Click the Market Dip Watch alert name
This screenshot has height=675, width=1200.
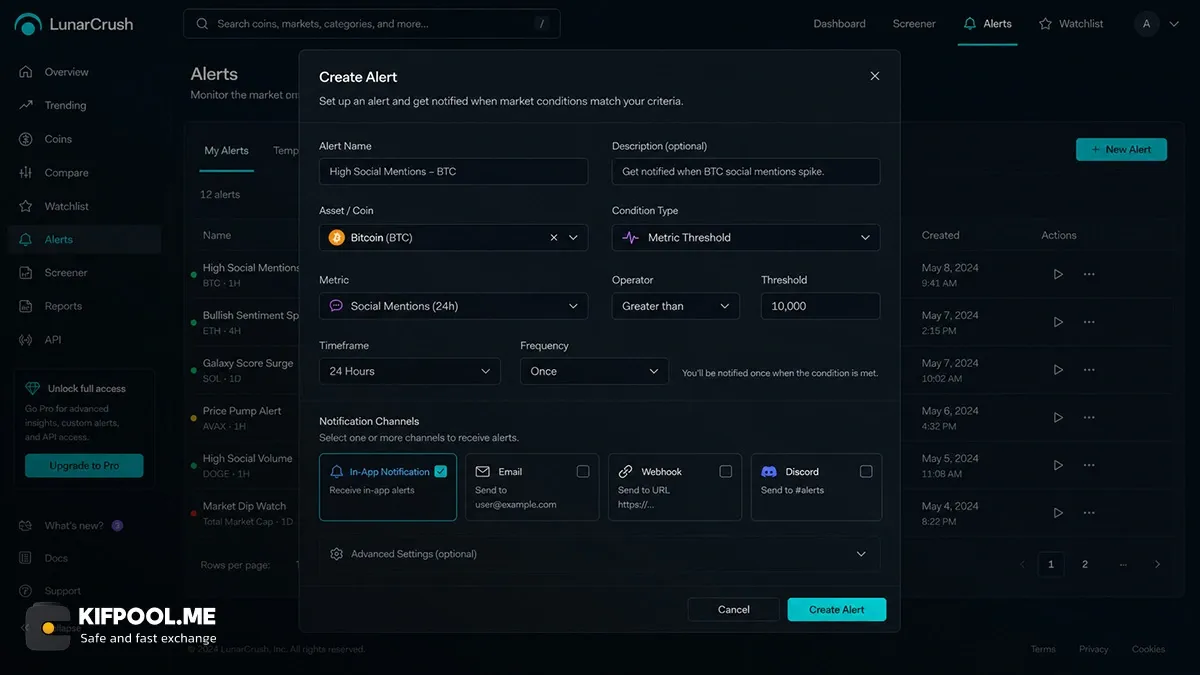[244, 507]
